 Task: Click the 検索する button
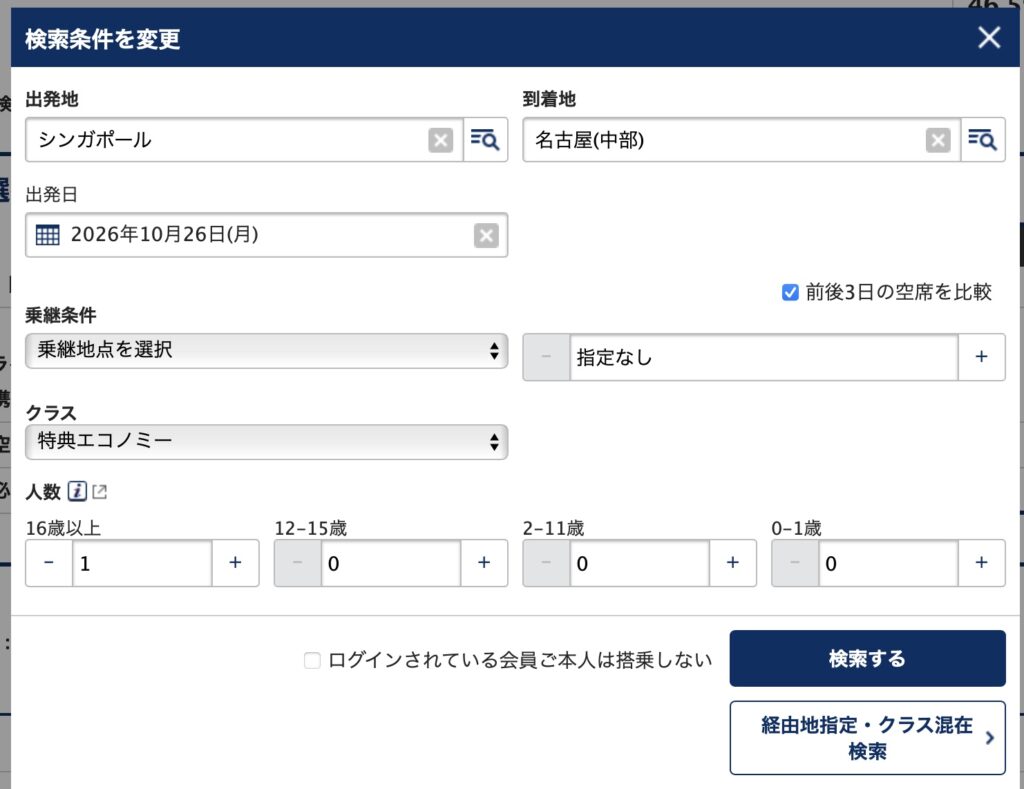point(867,659)
